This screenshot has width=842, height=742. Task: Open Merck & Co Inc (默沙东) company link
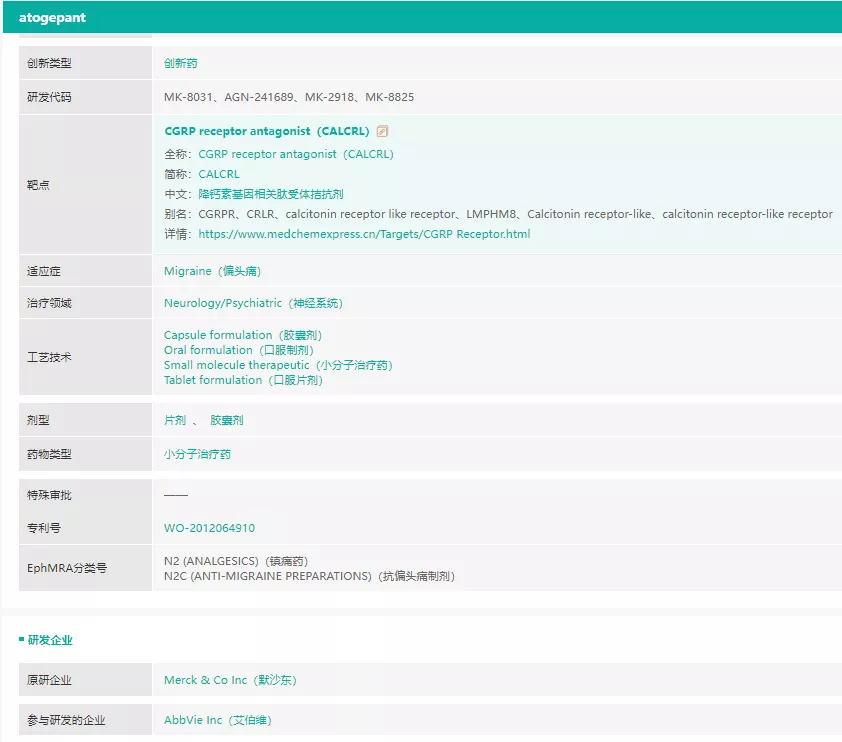pos(230,680)
